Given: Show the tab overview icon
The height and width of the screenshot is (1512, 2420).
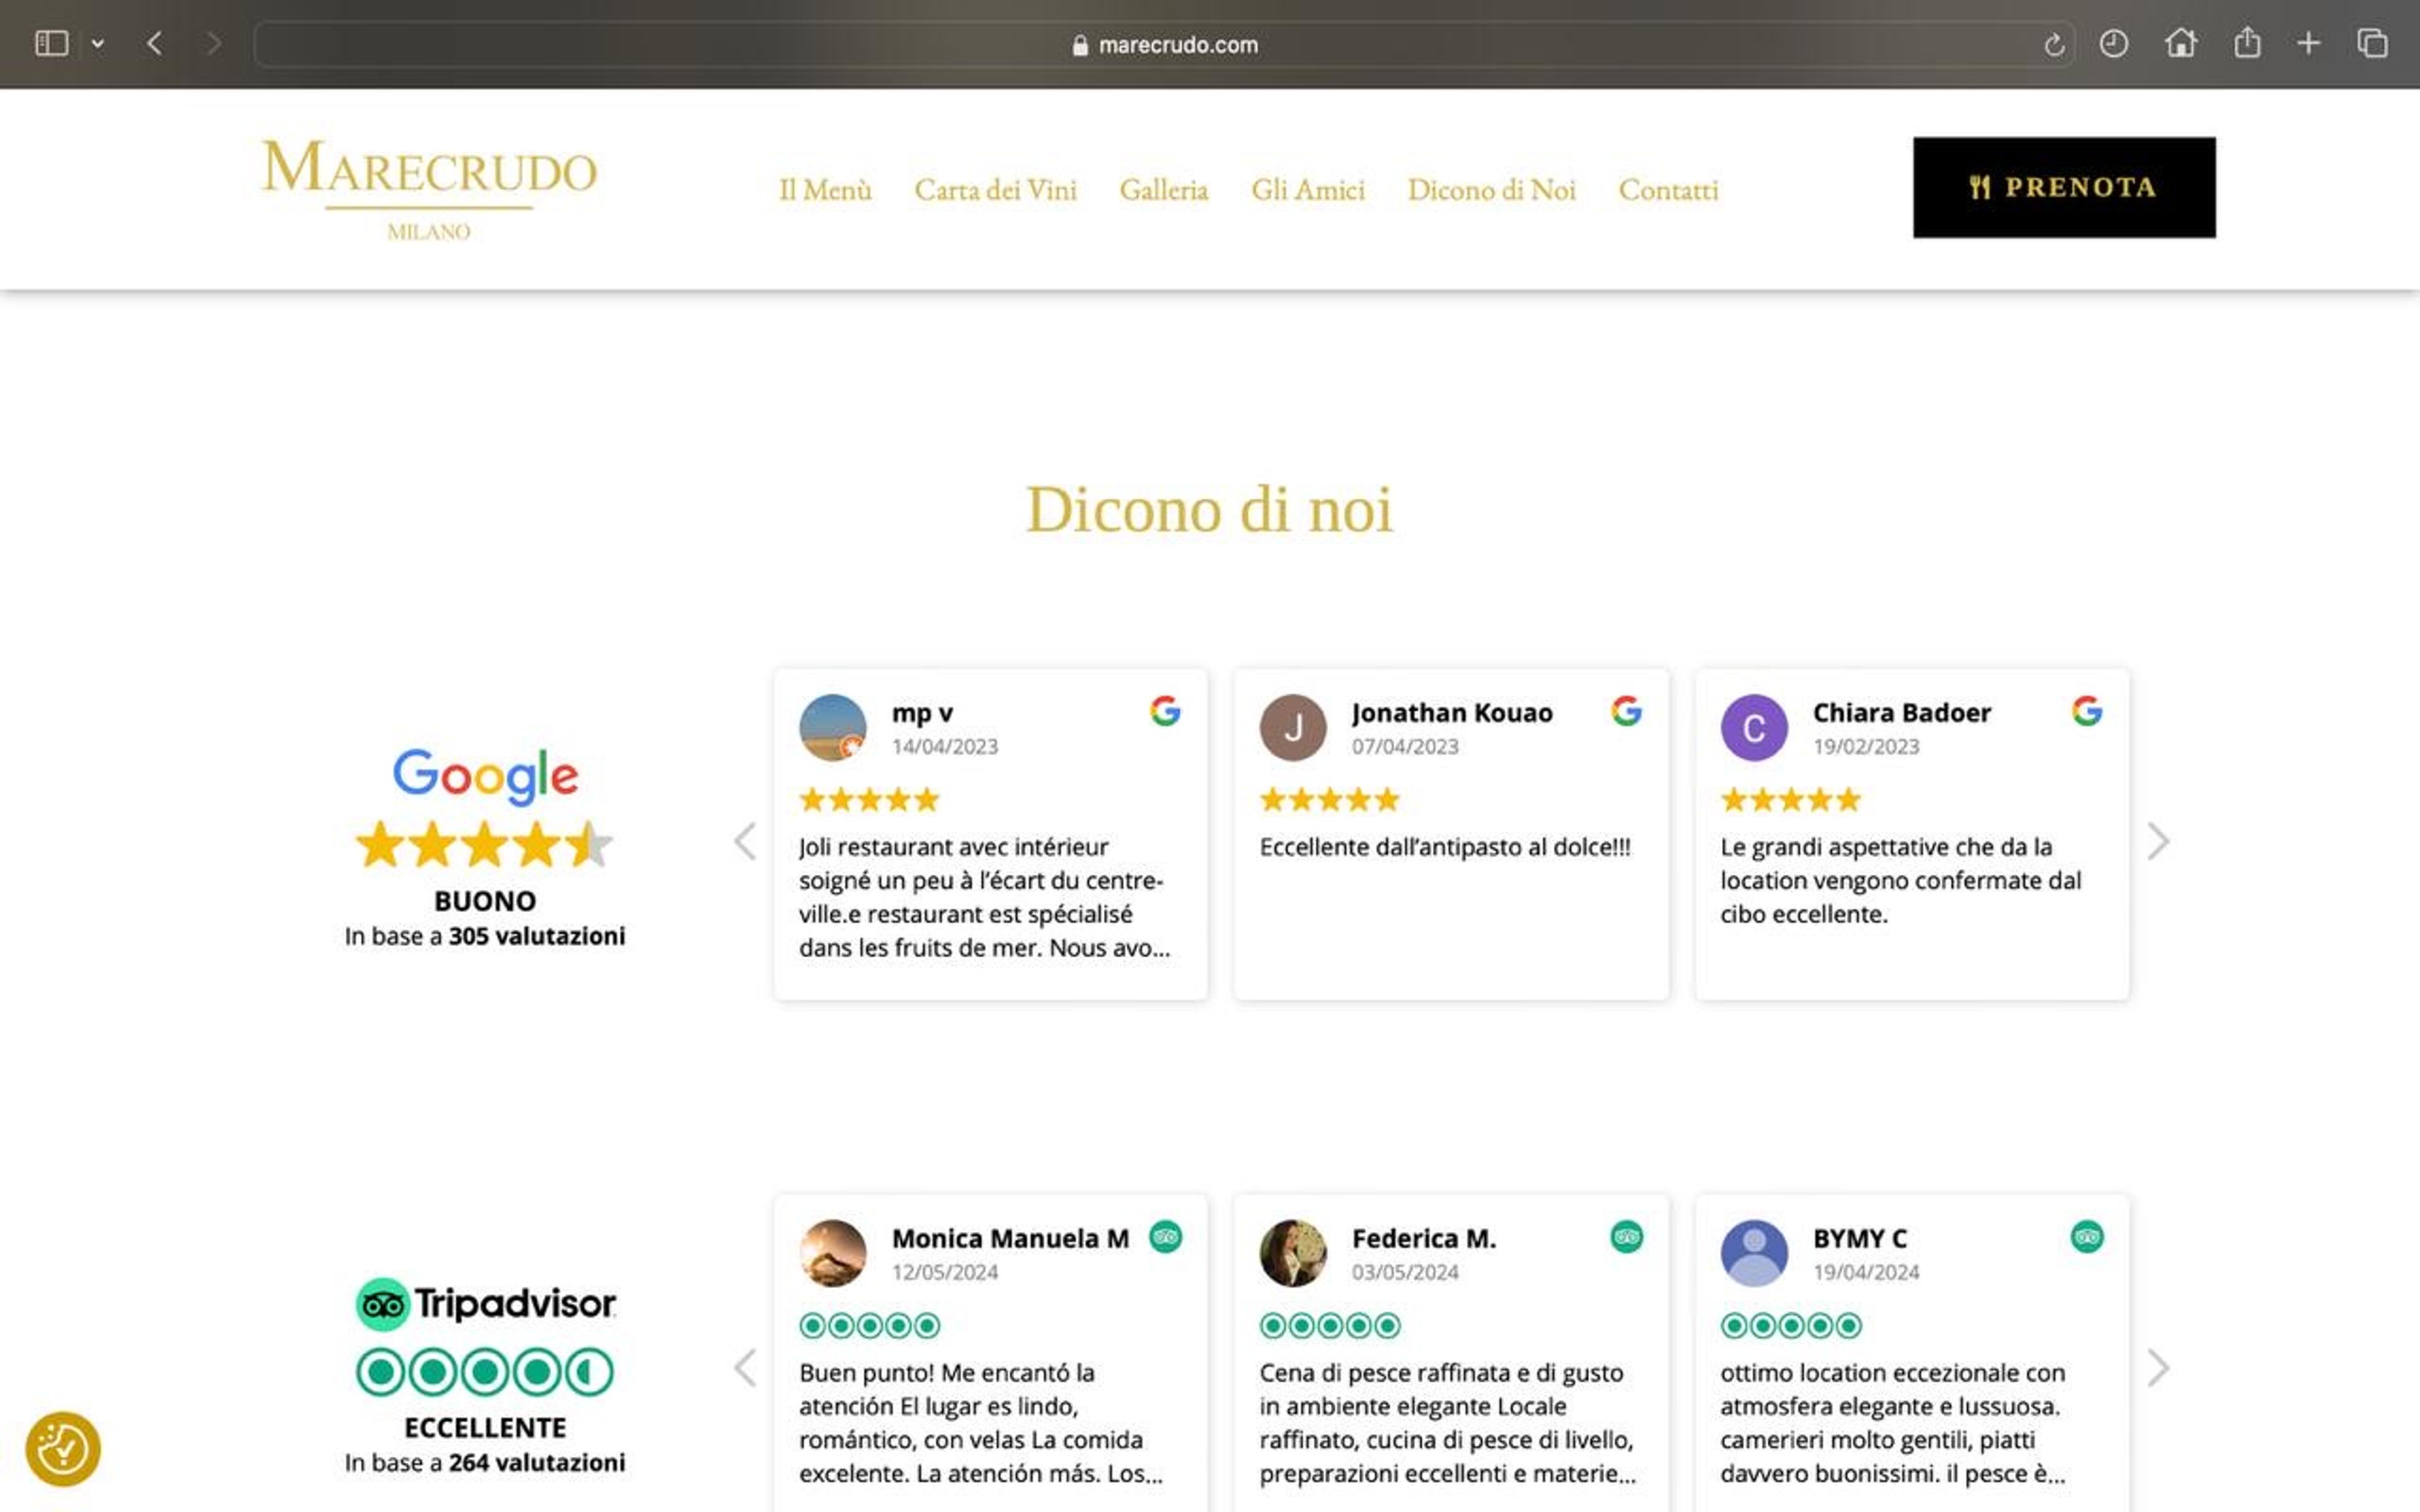Looking at the screenshot, I should [x=2372, y=43].
